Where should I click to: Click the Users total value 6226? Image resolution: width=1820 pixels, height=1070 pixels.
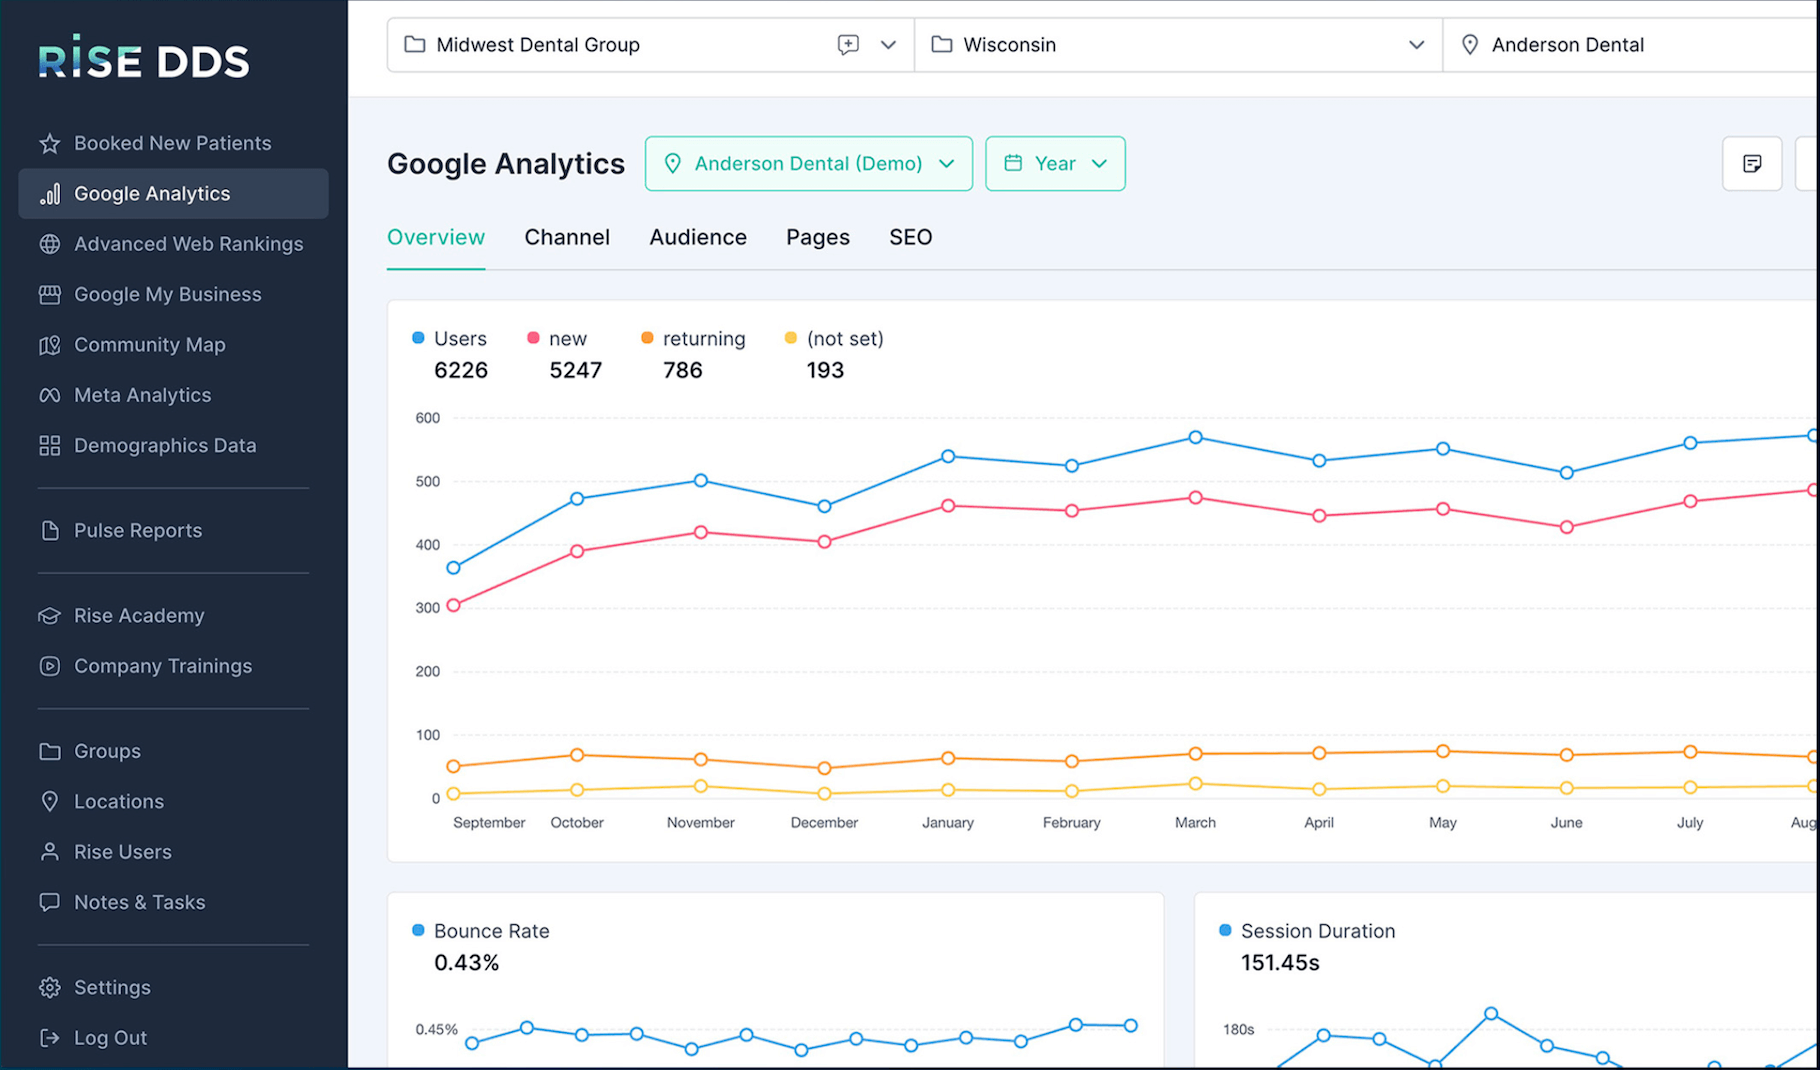(461, 371)
